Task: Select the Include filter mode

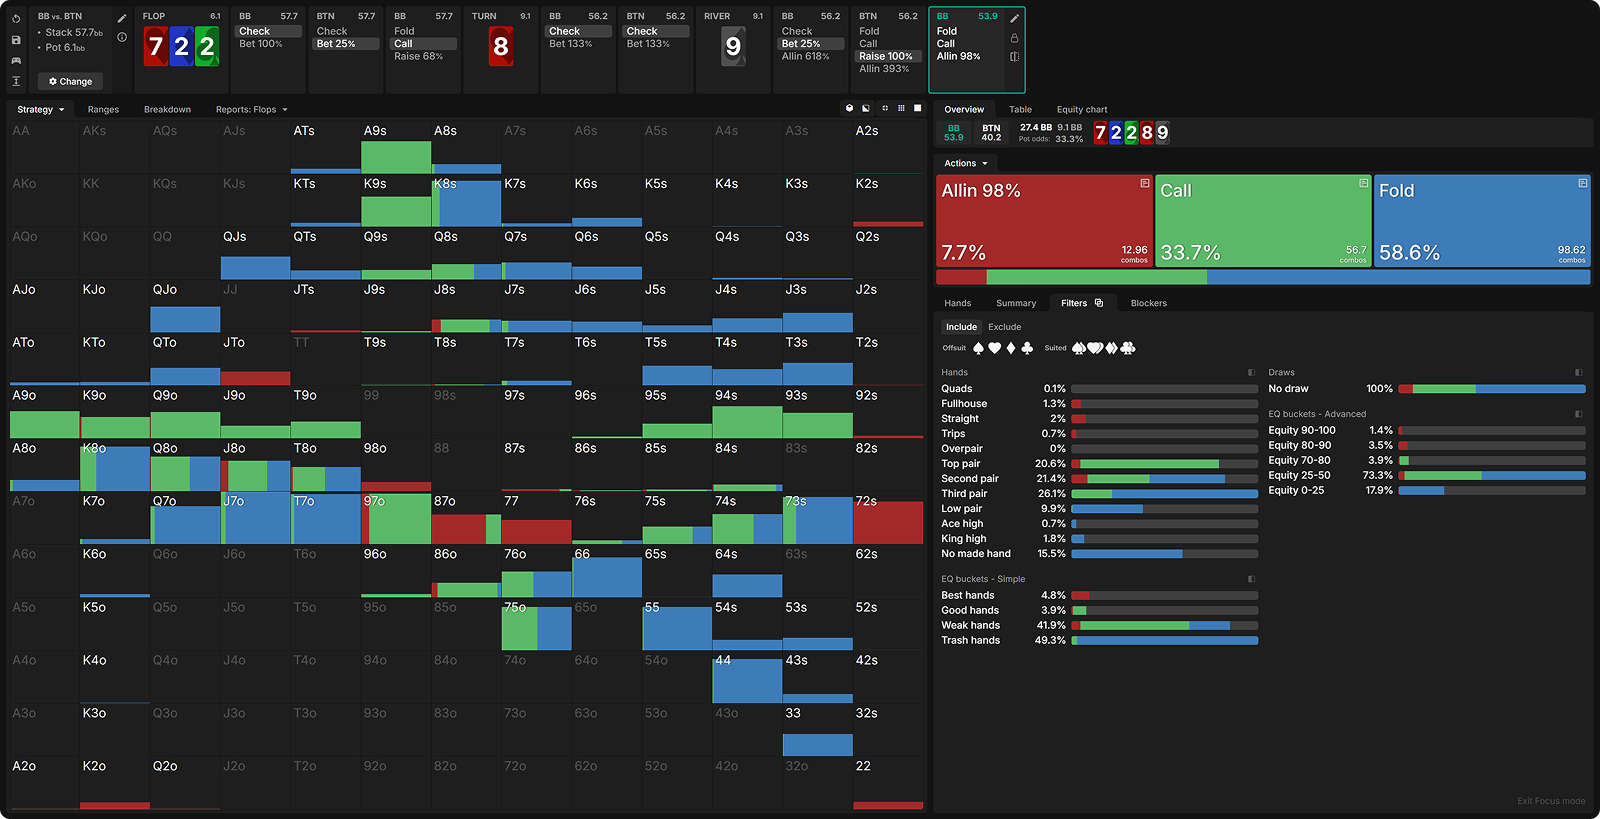Action: [961, 327]
